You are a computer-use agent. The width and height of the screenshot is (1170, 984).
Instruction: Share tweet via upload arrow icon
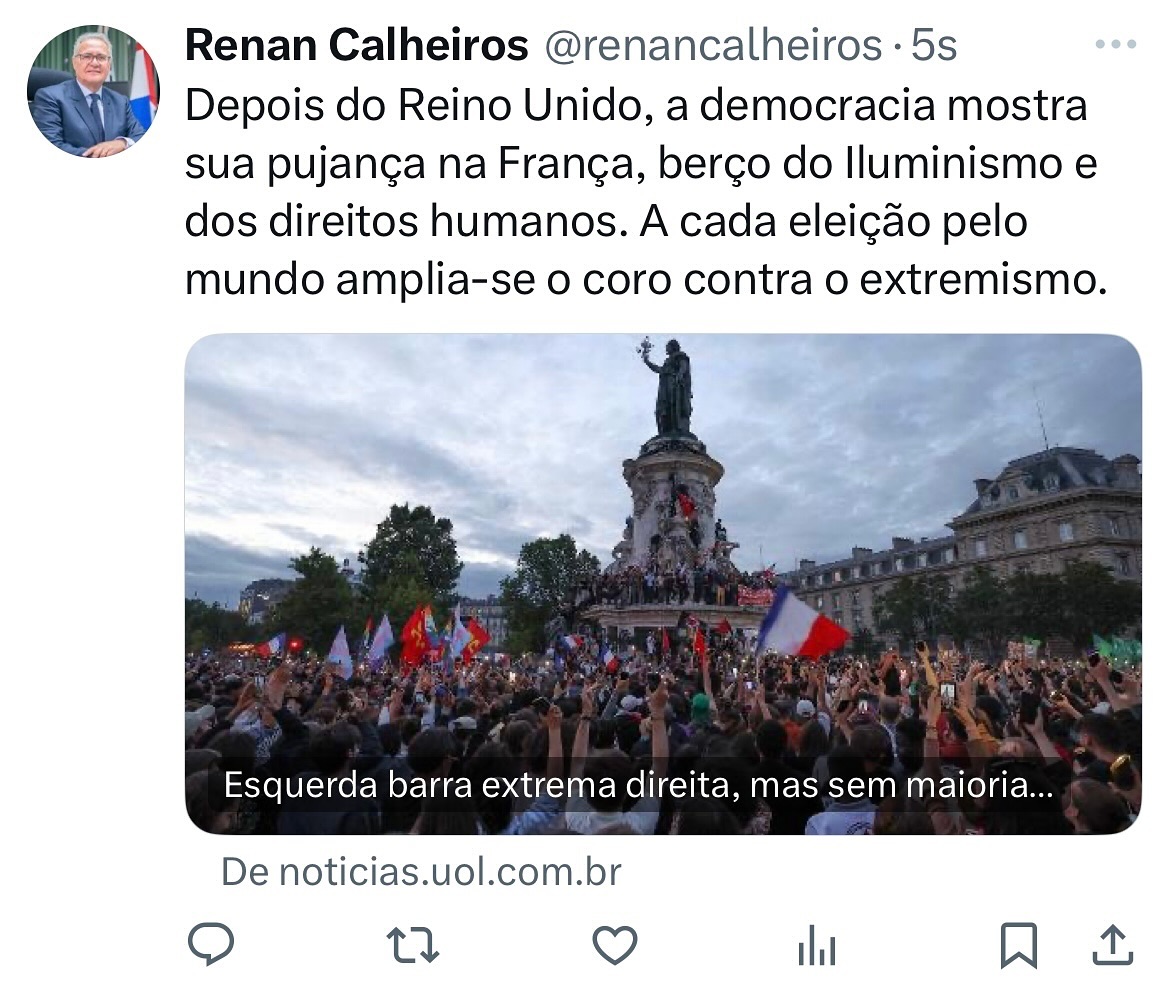[x=1113, y=944]
